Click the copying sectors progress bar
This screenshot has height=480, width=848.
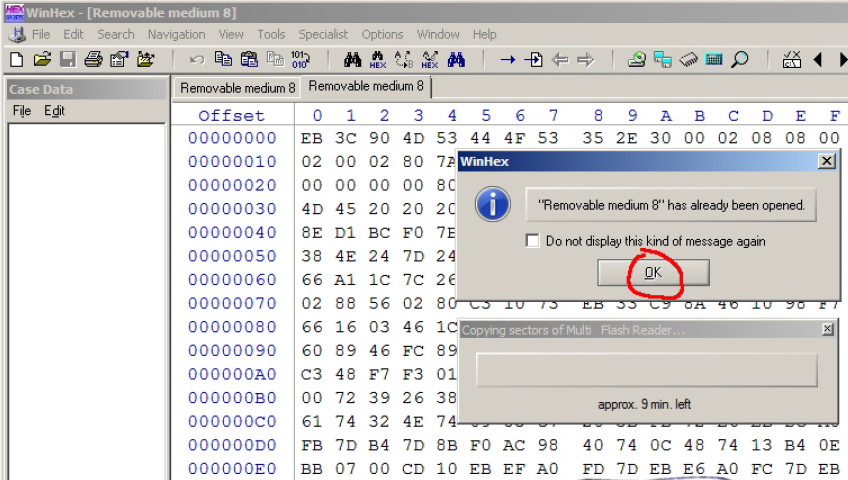coord(647,370)
